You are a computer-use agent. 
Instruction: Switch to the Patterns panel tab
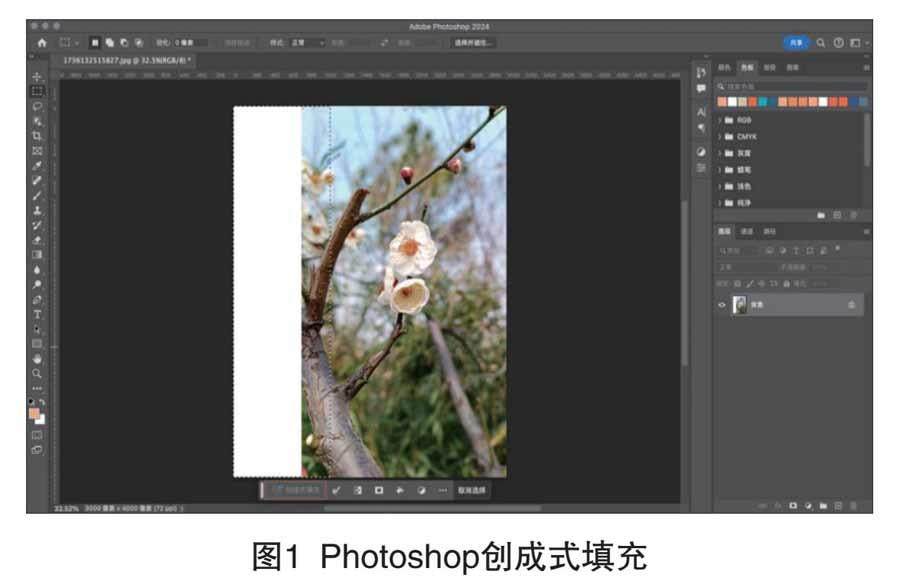click(793, 68)
